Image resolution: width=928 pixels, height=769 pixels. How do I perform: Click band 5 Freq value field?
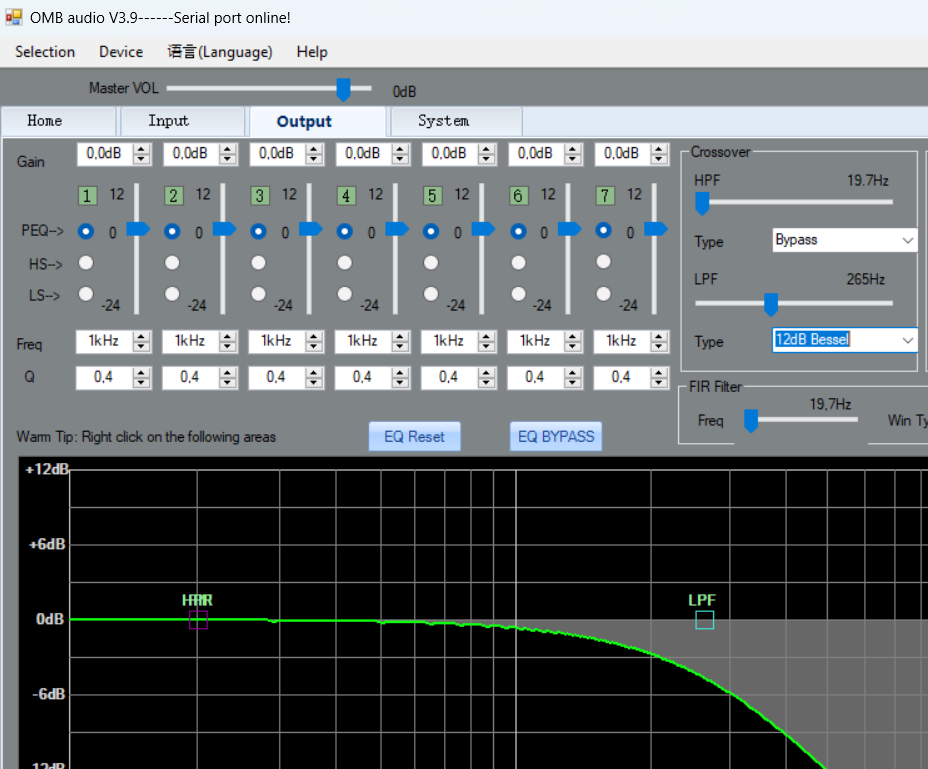point(449,341)
